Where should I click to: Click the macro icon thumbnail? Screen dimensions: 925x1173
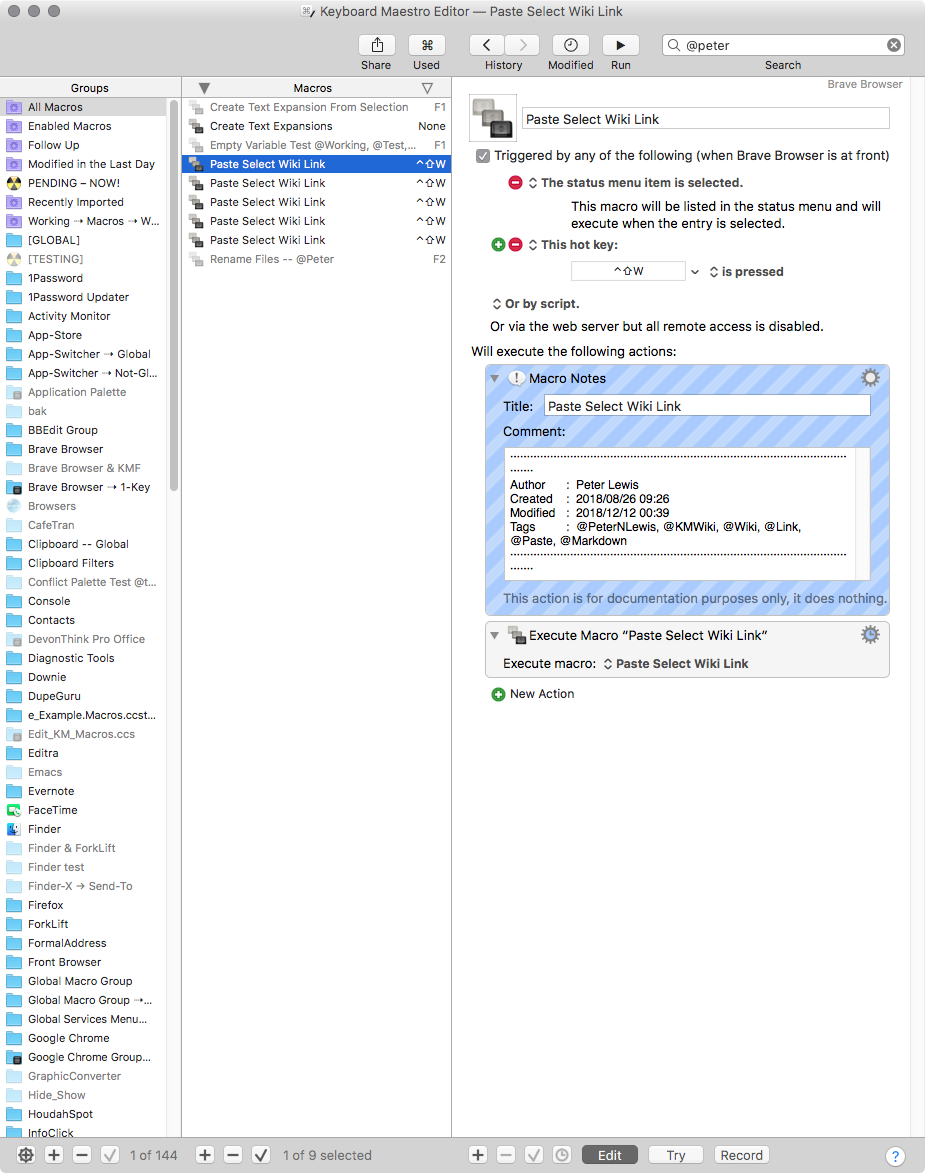pyautogui.click(x=493, y=118)
